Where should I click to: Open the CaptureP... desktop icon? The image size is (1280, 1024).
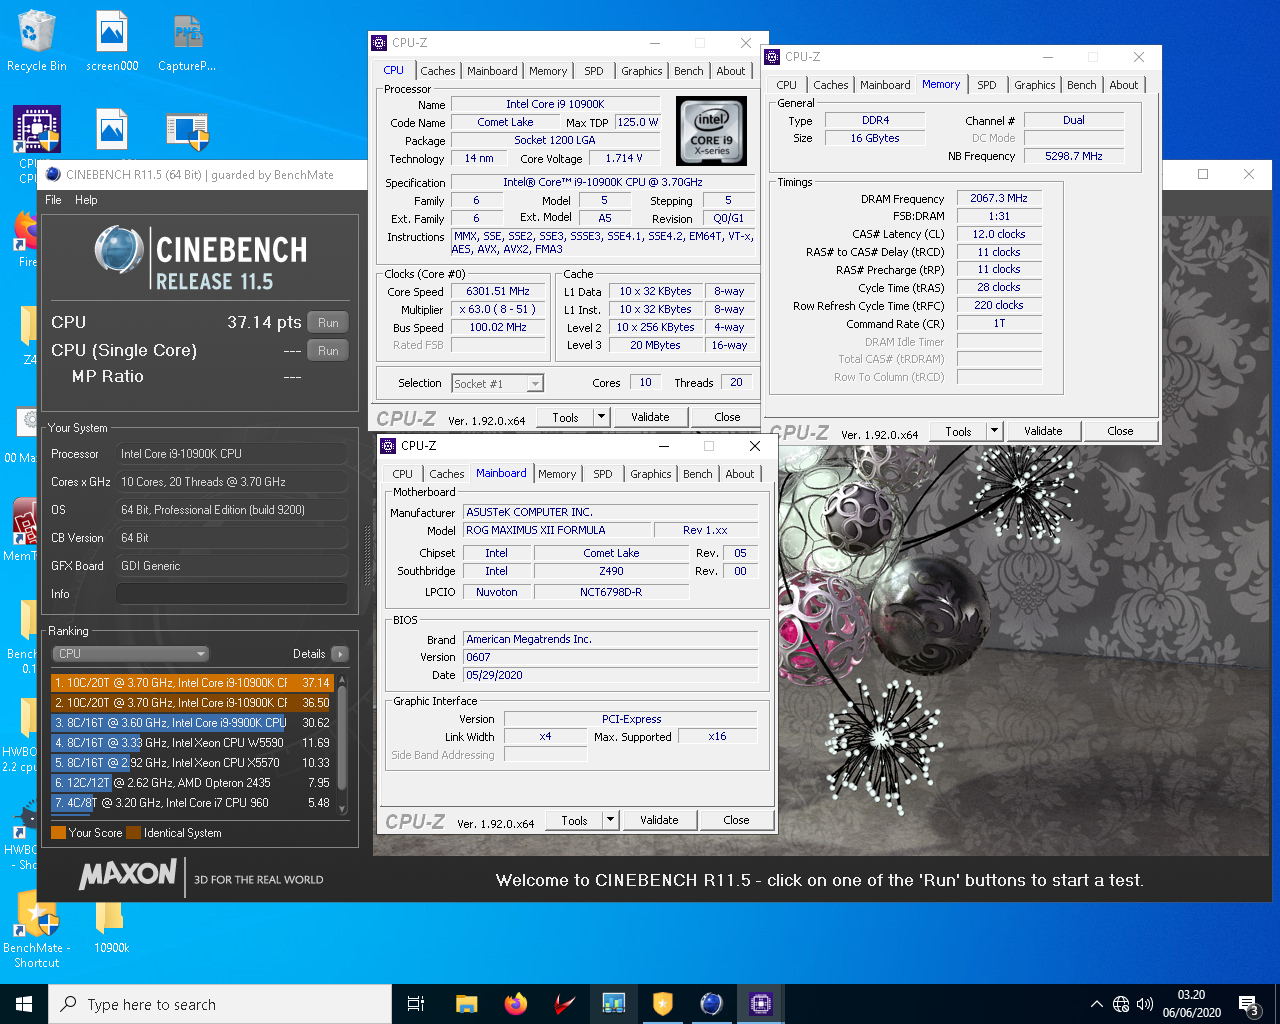tap(187, 41)
